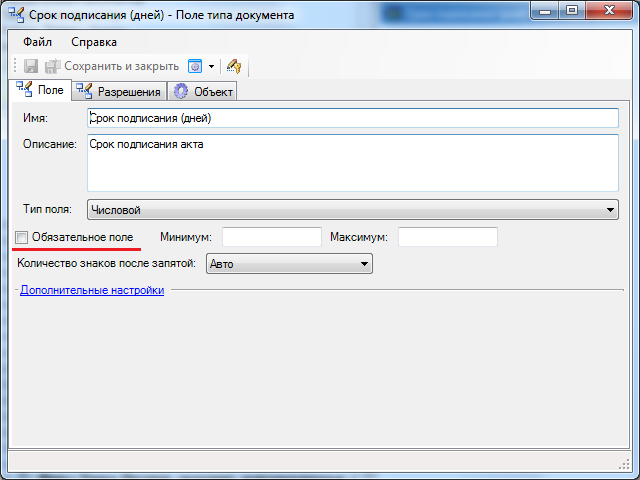Expand the 'Тип поля' dropdown

click(352, 210)
